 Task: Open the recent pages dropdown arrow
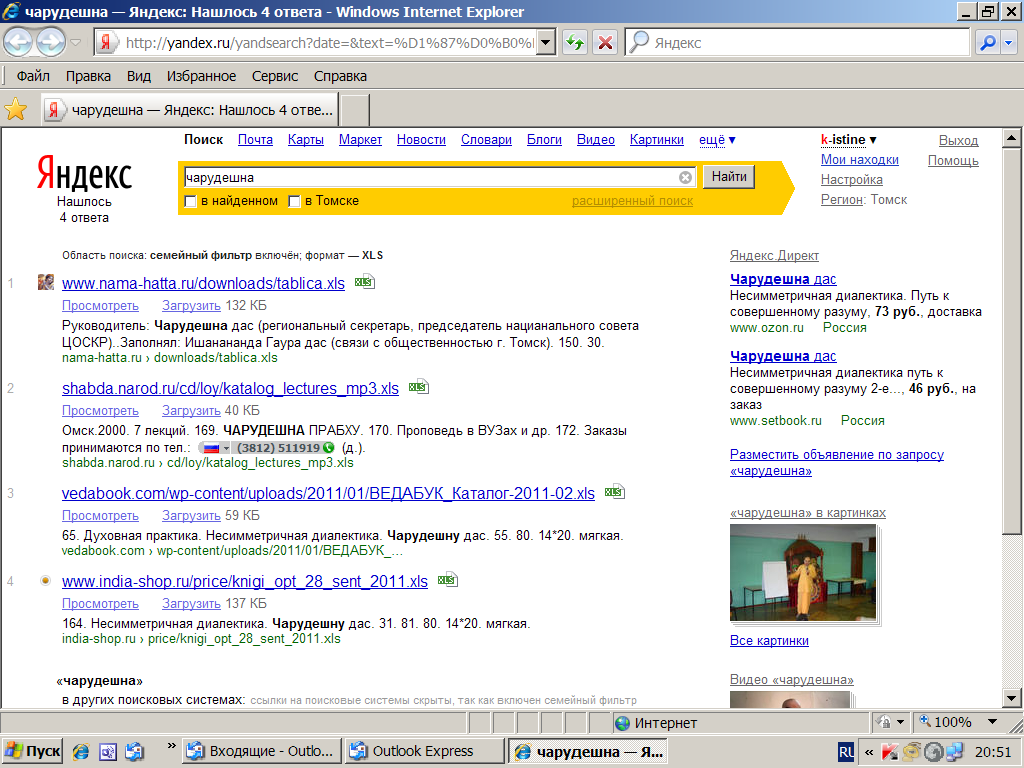pos(76,43)
